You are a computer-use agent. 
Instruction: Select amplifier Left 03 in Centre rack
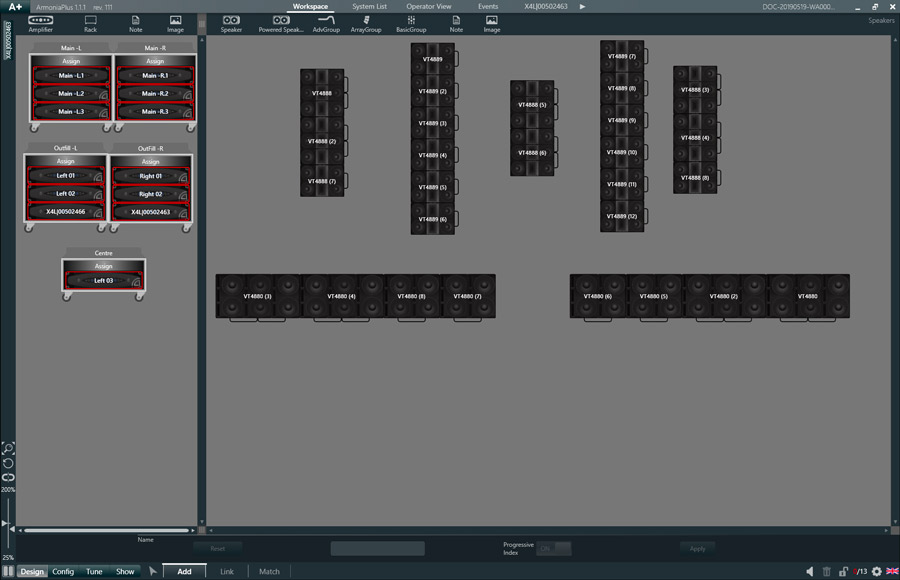pos(103,280)
